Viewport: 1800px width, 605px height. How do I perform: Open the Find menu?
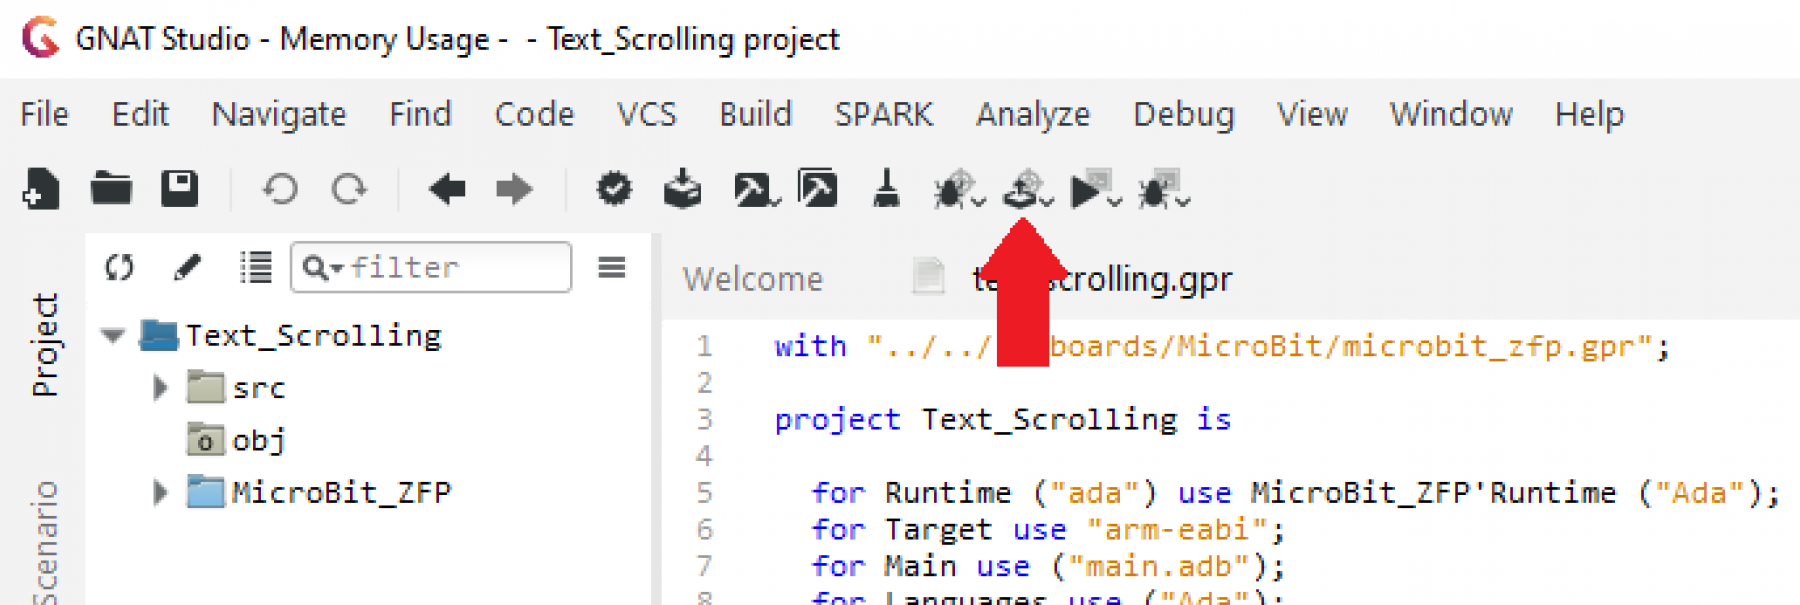point(420,114)
